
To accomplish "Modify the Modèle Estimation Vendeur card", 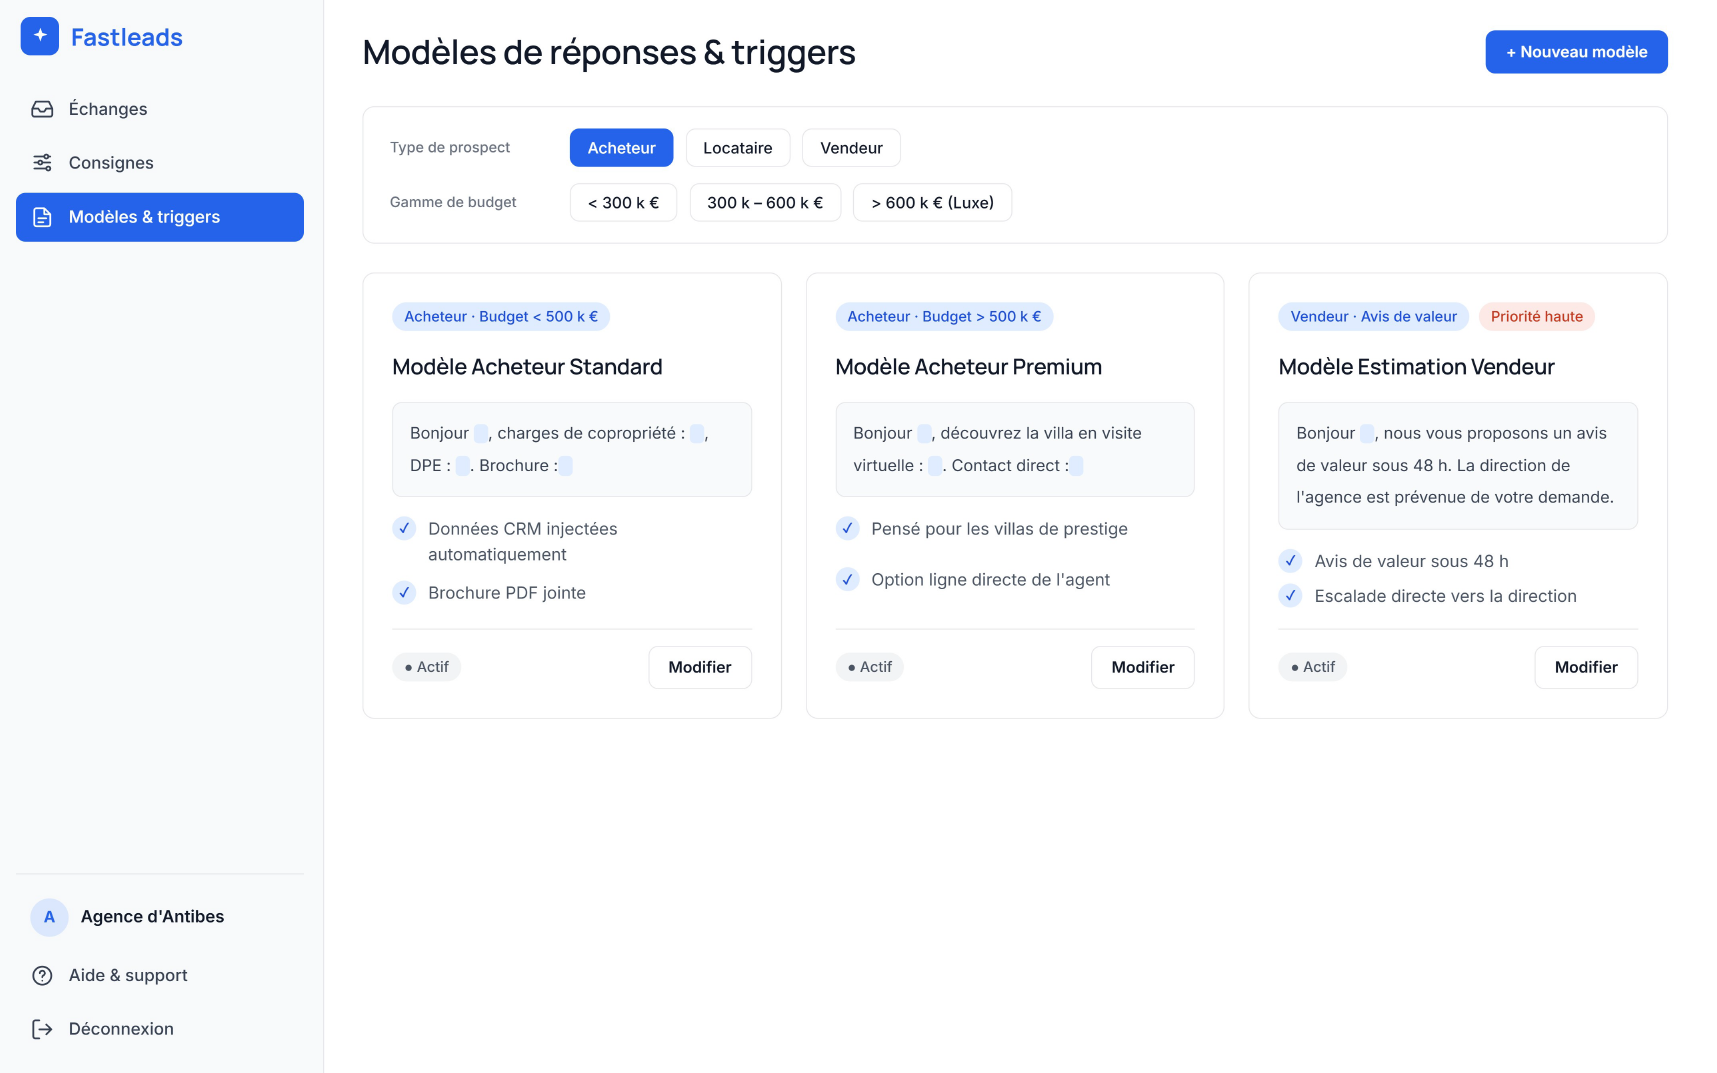I will pos(1586,667).
